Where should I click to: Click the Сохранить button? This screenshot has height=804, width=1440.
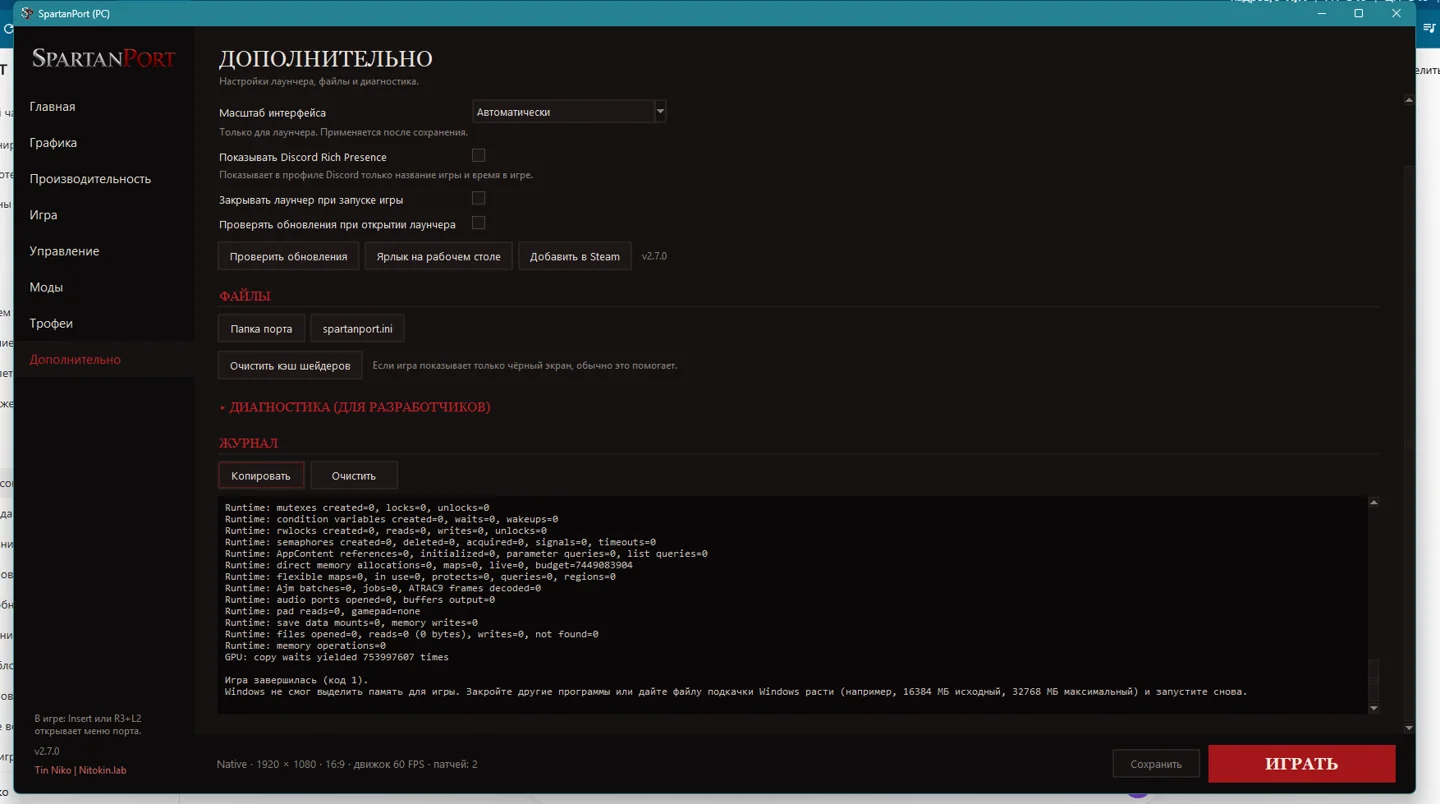tap(1156, 764)
